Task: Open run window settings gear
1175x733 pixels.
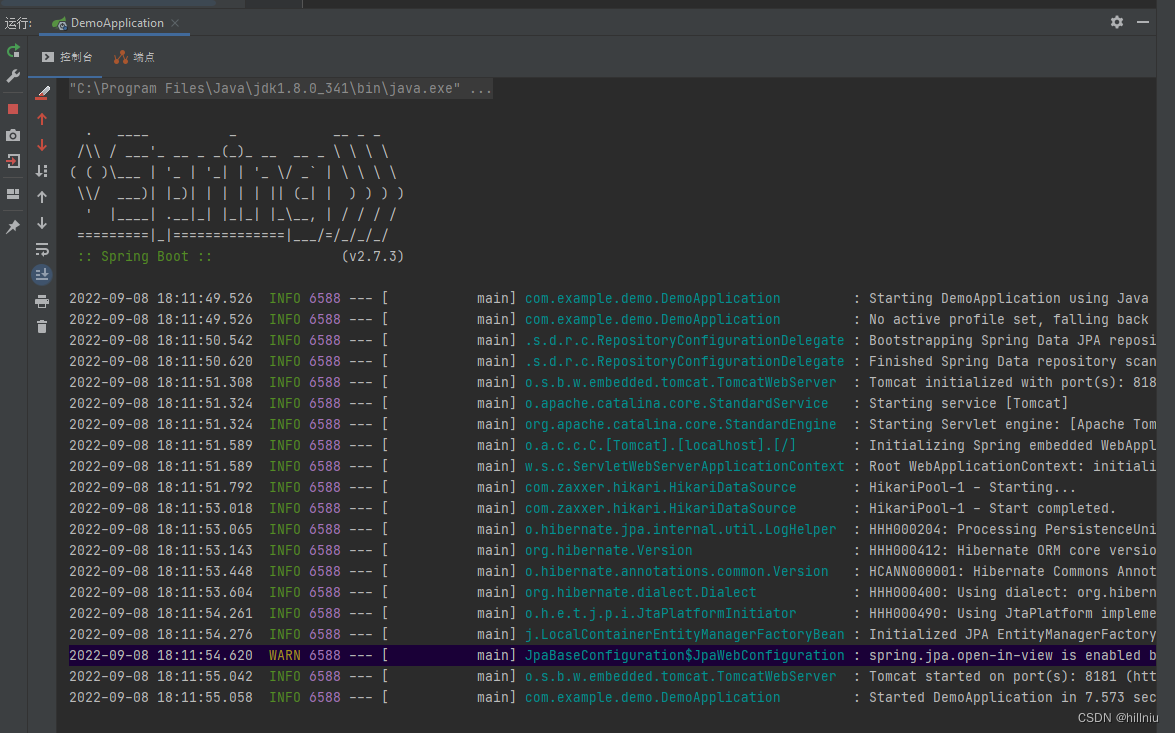Action: (1117, 22)
